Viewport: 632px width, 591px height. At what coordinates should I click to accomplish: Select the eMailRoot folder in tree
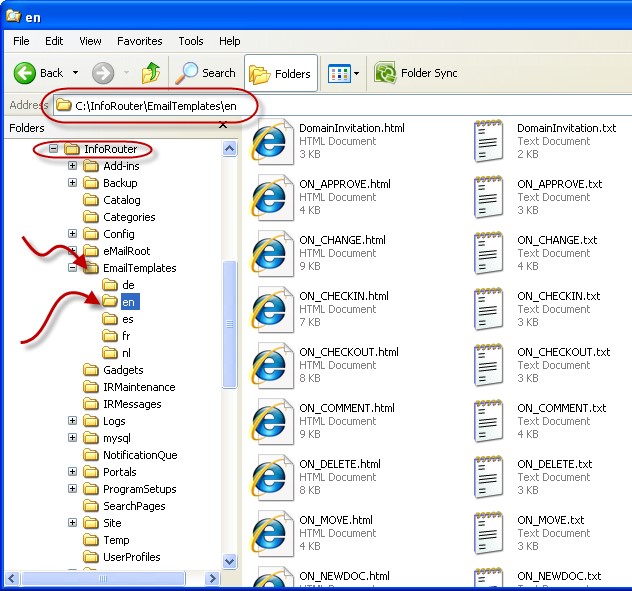point(116,251)
